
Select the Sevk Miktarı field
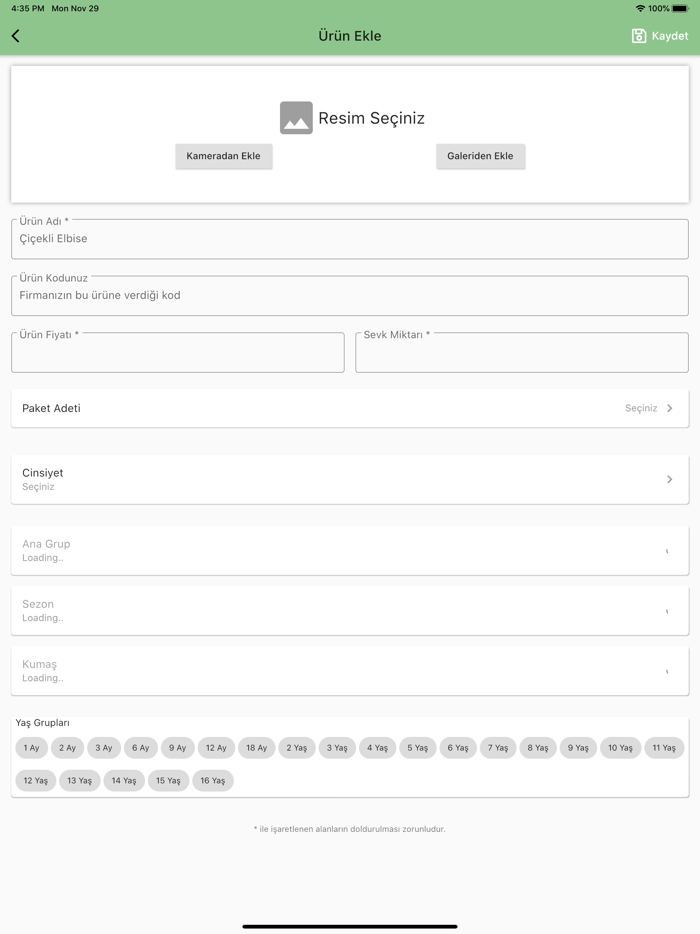pyautogui.click(x=522, y=353)
